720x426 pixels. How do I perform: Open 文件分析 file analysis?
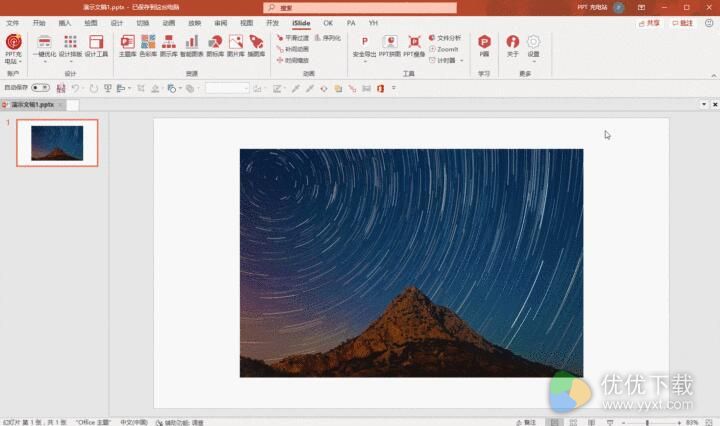click(444, 38)
